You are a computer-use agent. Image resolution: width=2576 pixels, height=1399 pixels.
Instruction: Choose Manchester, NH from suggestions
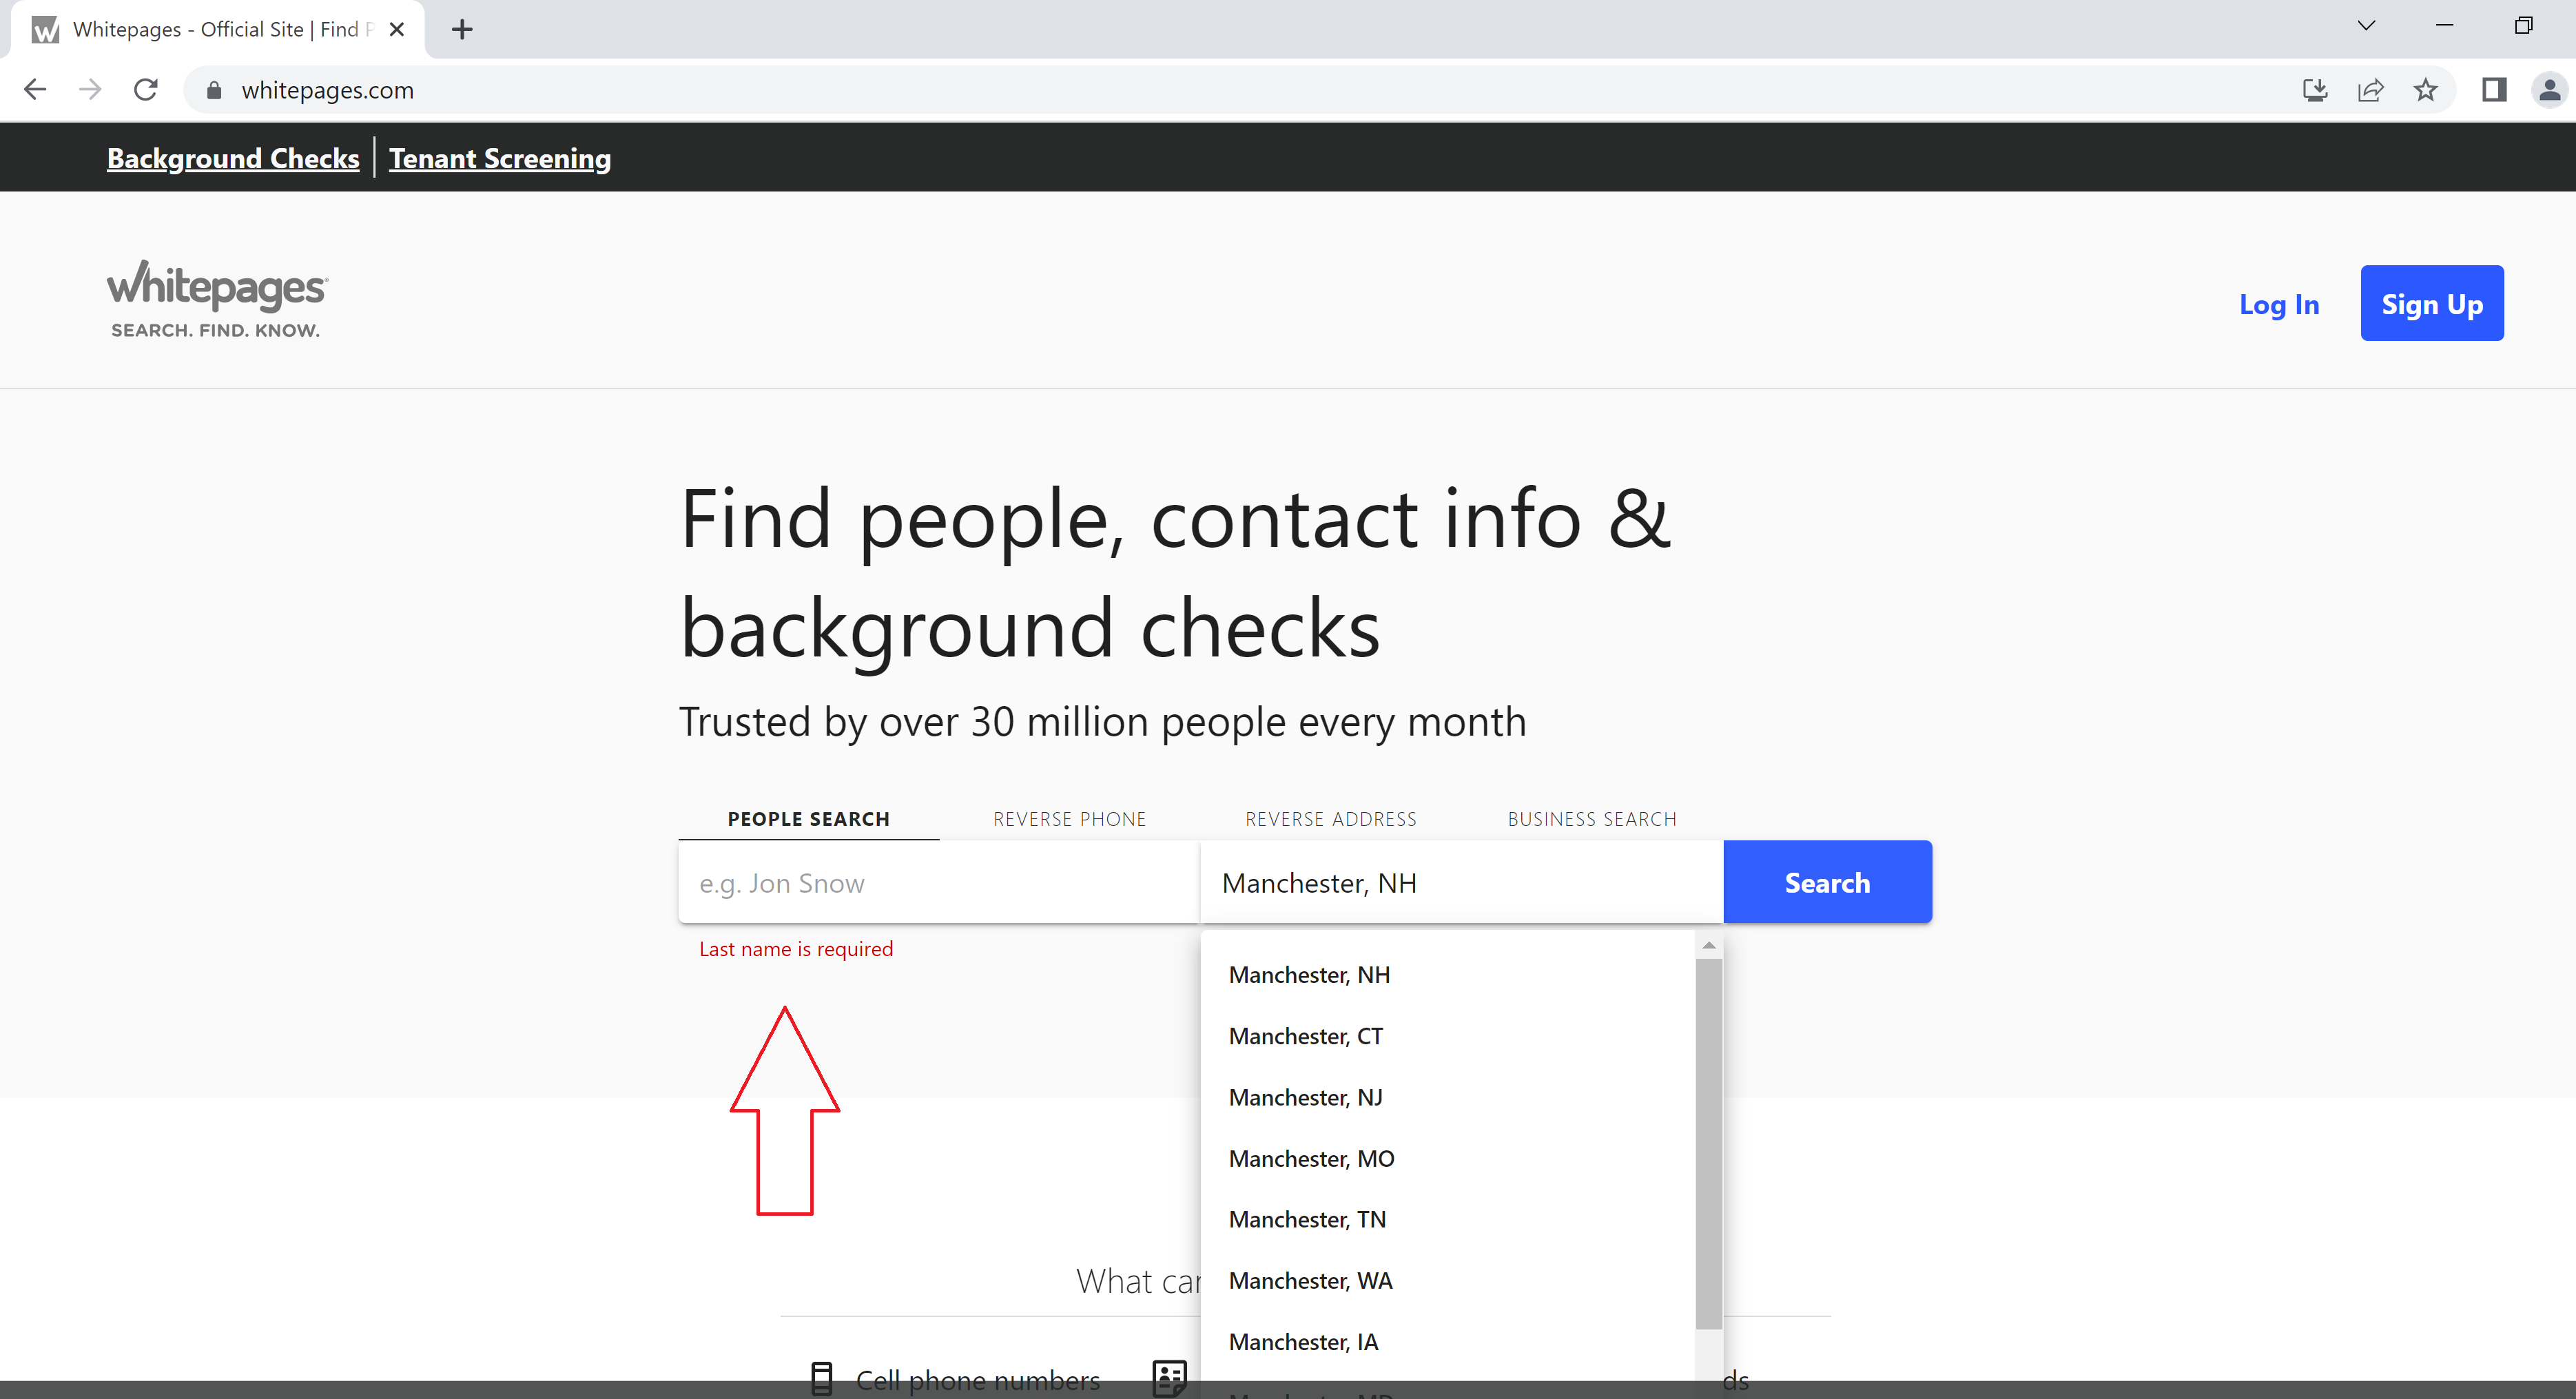pos(1448,975)
